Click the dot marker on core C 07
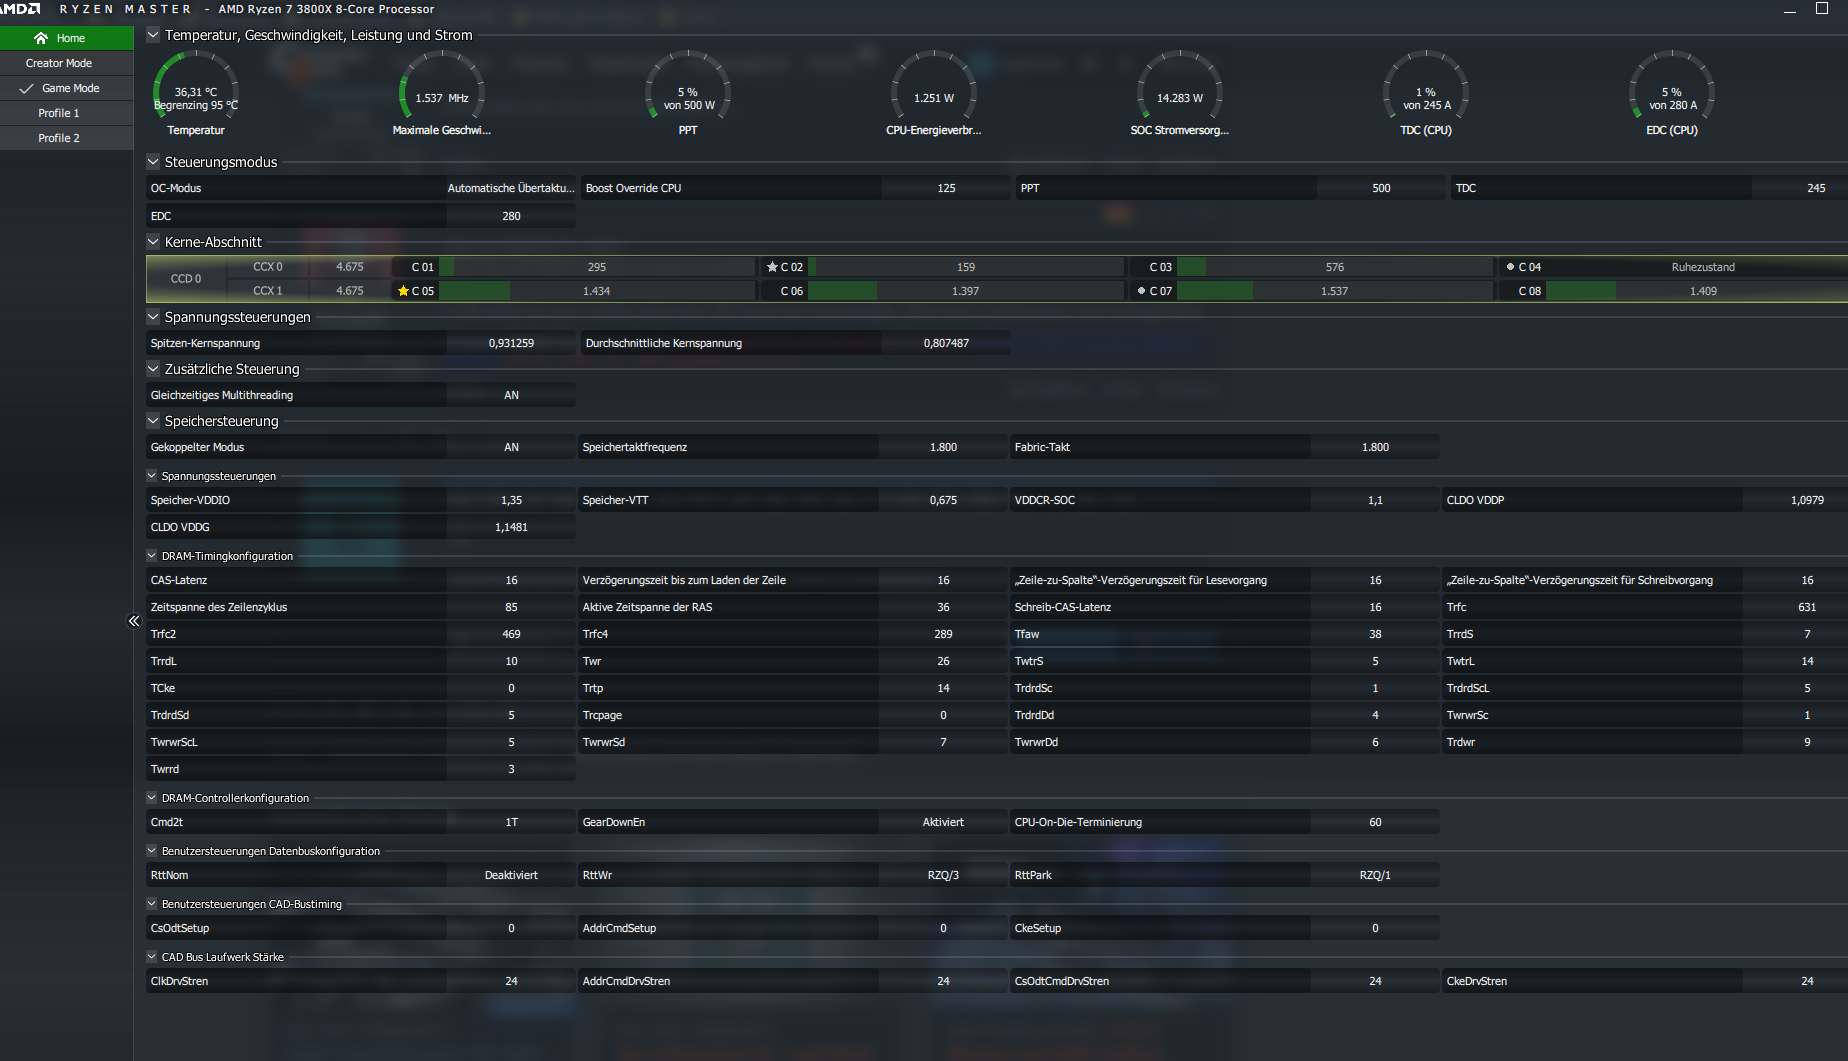 [x=1141, y=291]
